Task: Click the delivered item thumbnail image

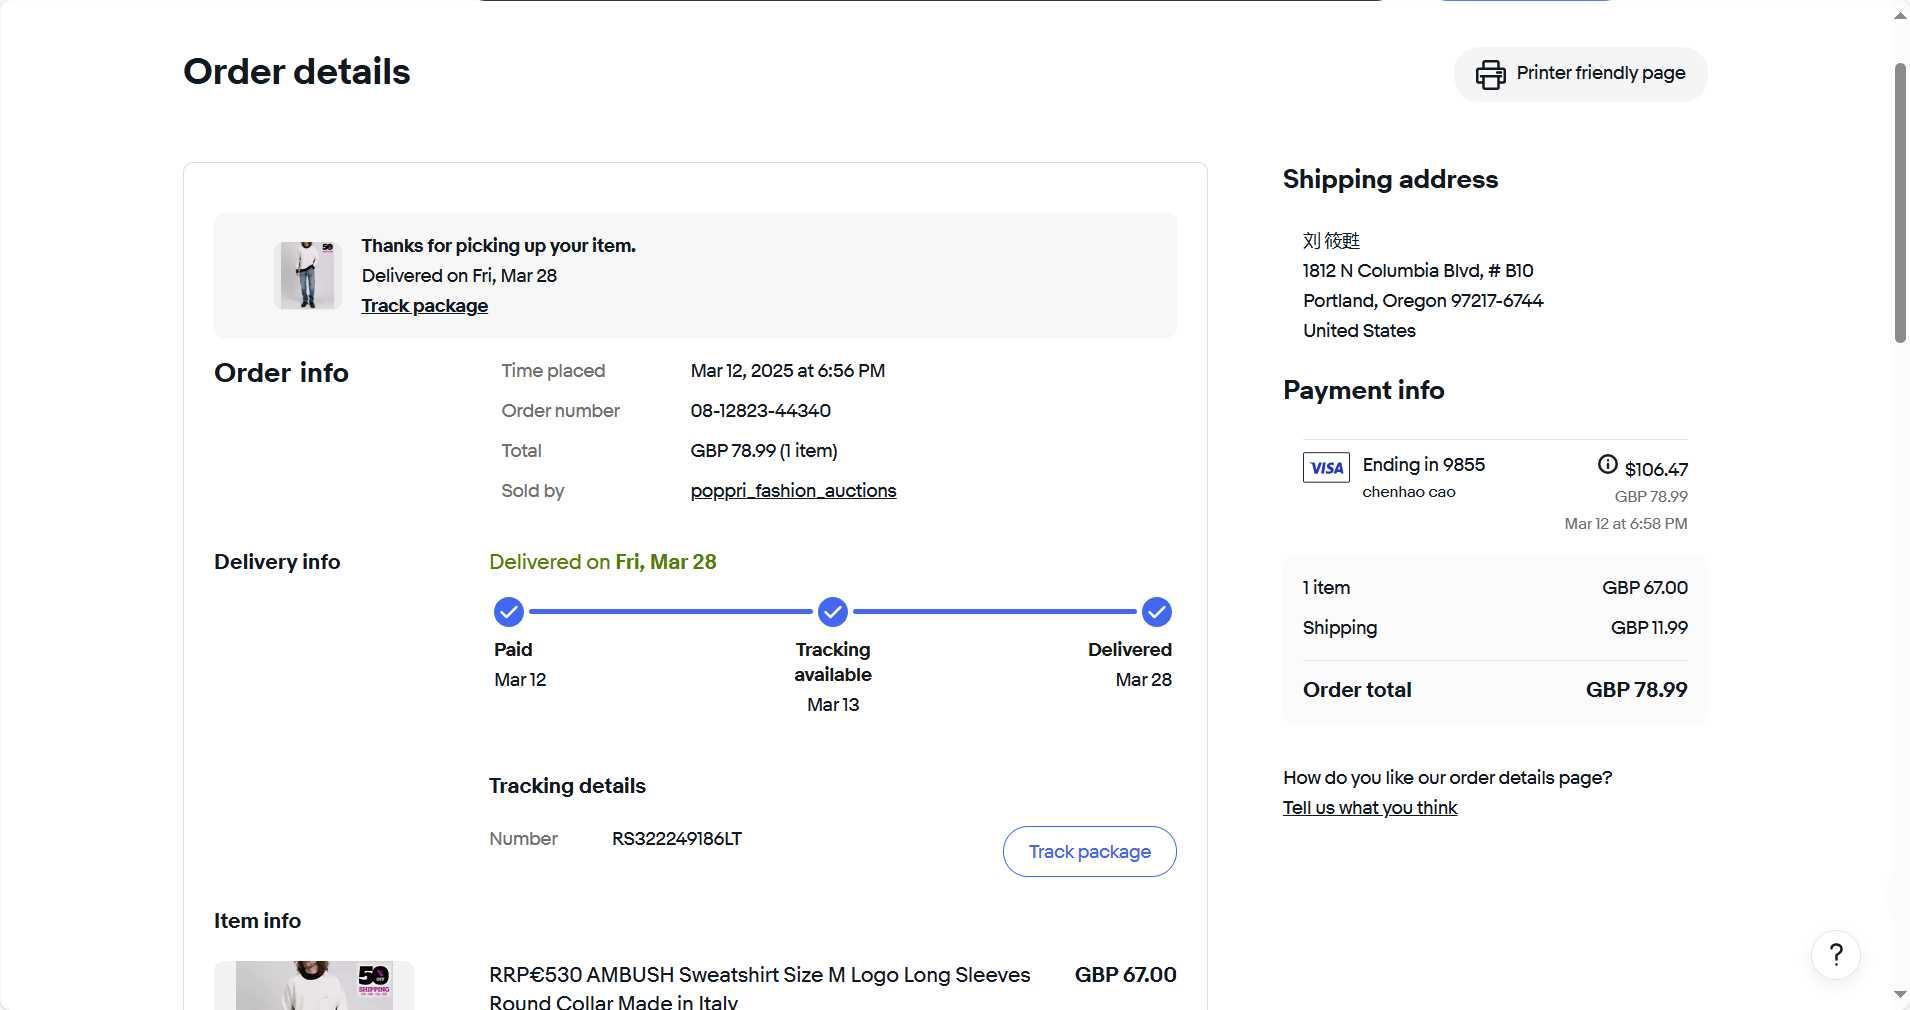Action: pos(308,275)
